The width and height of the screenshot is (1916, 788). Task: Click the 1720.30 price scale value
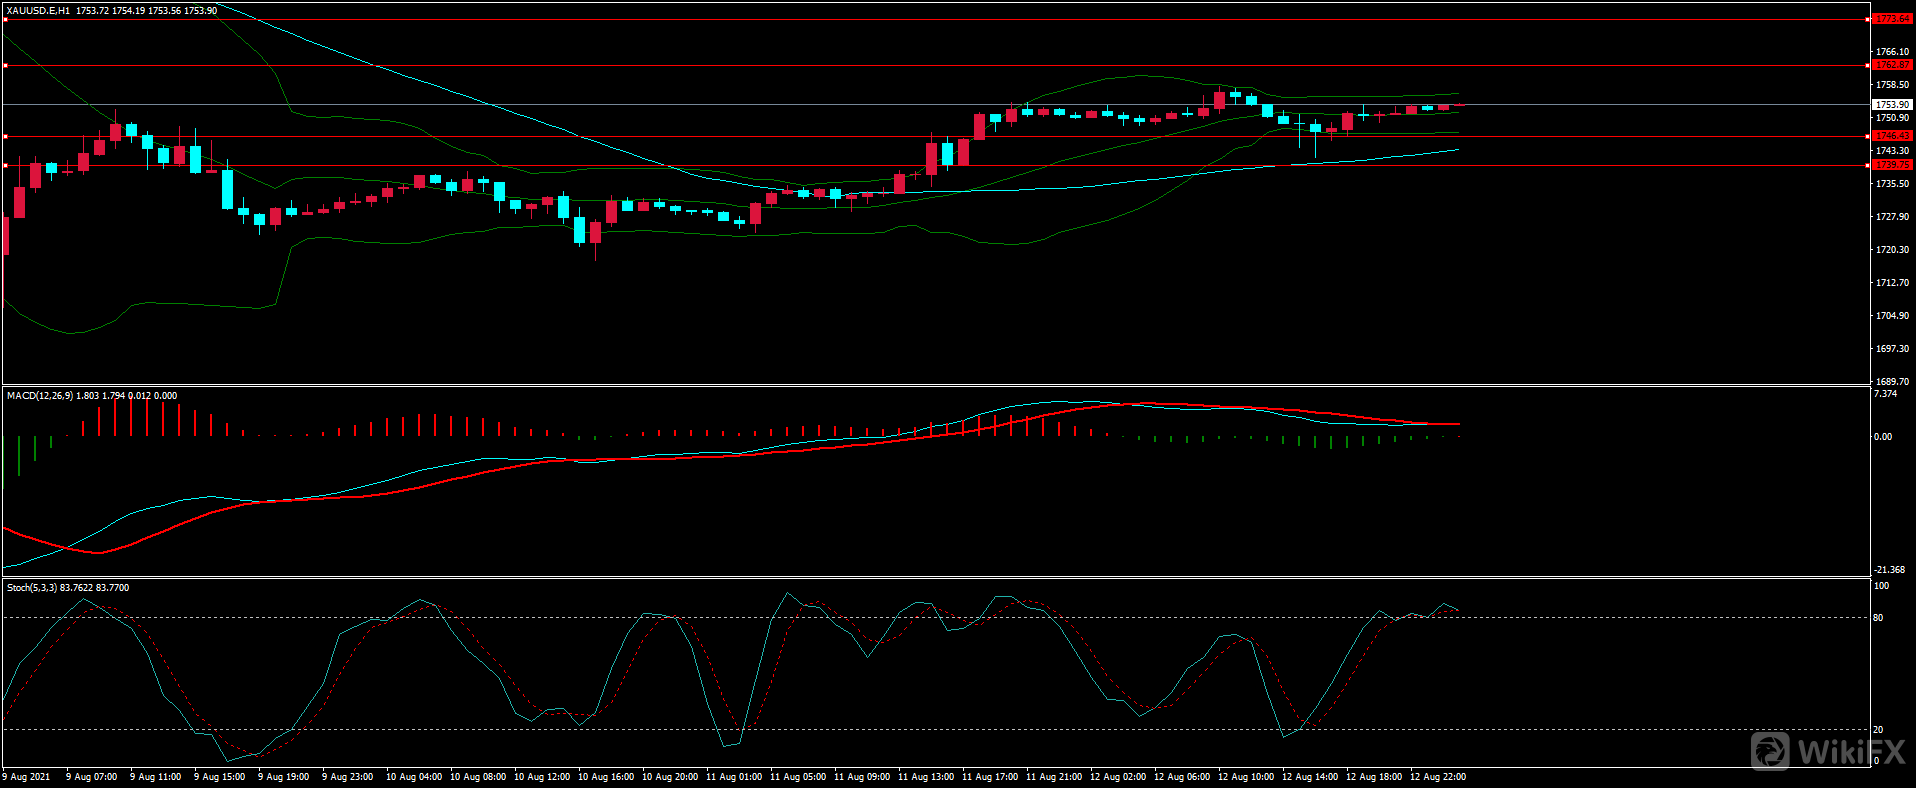point(1892,250)
